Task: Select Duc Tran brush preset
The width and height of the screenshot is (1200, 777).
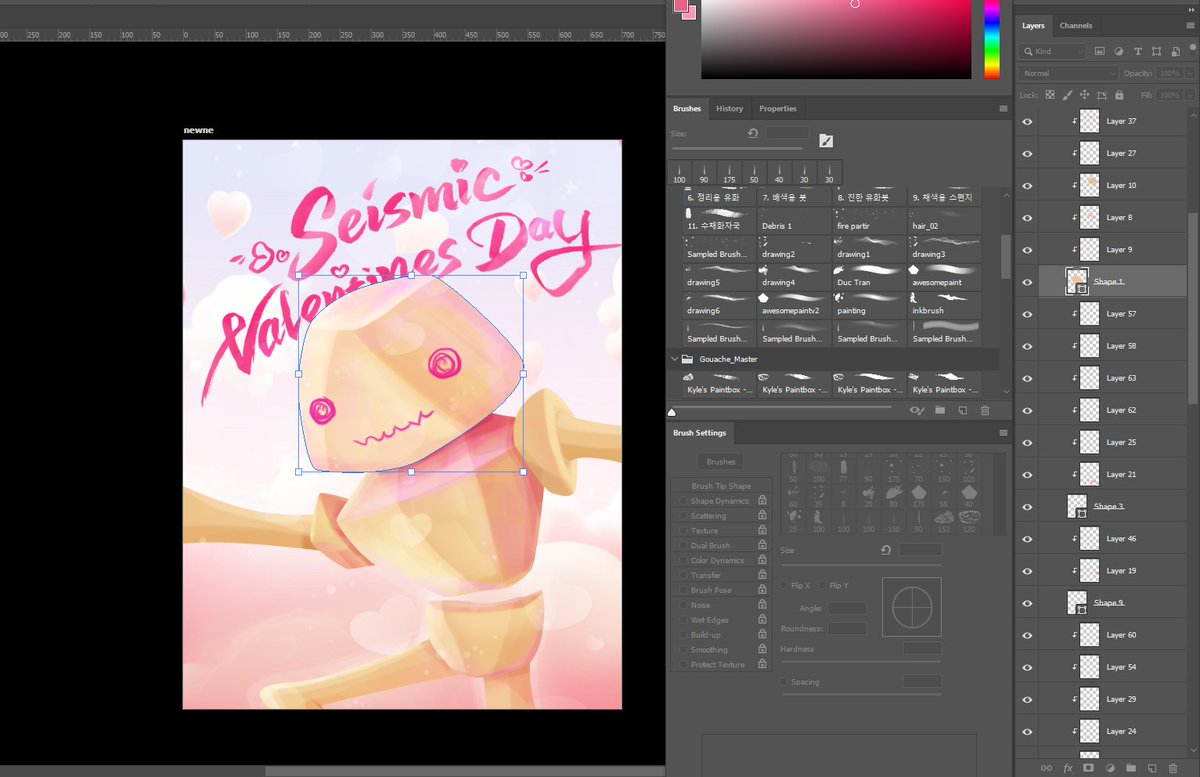Action: [870, 275]
